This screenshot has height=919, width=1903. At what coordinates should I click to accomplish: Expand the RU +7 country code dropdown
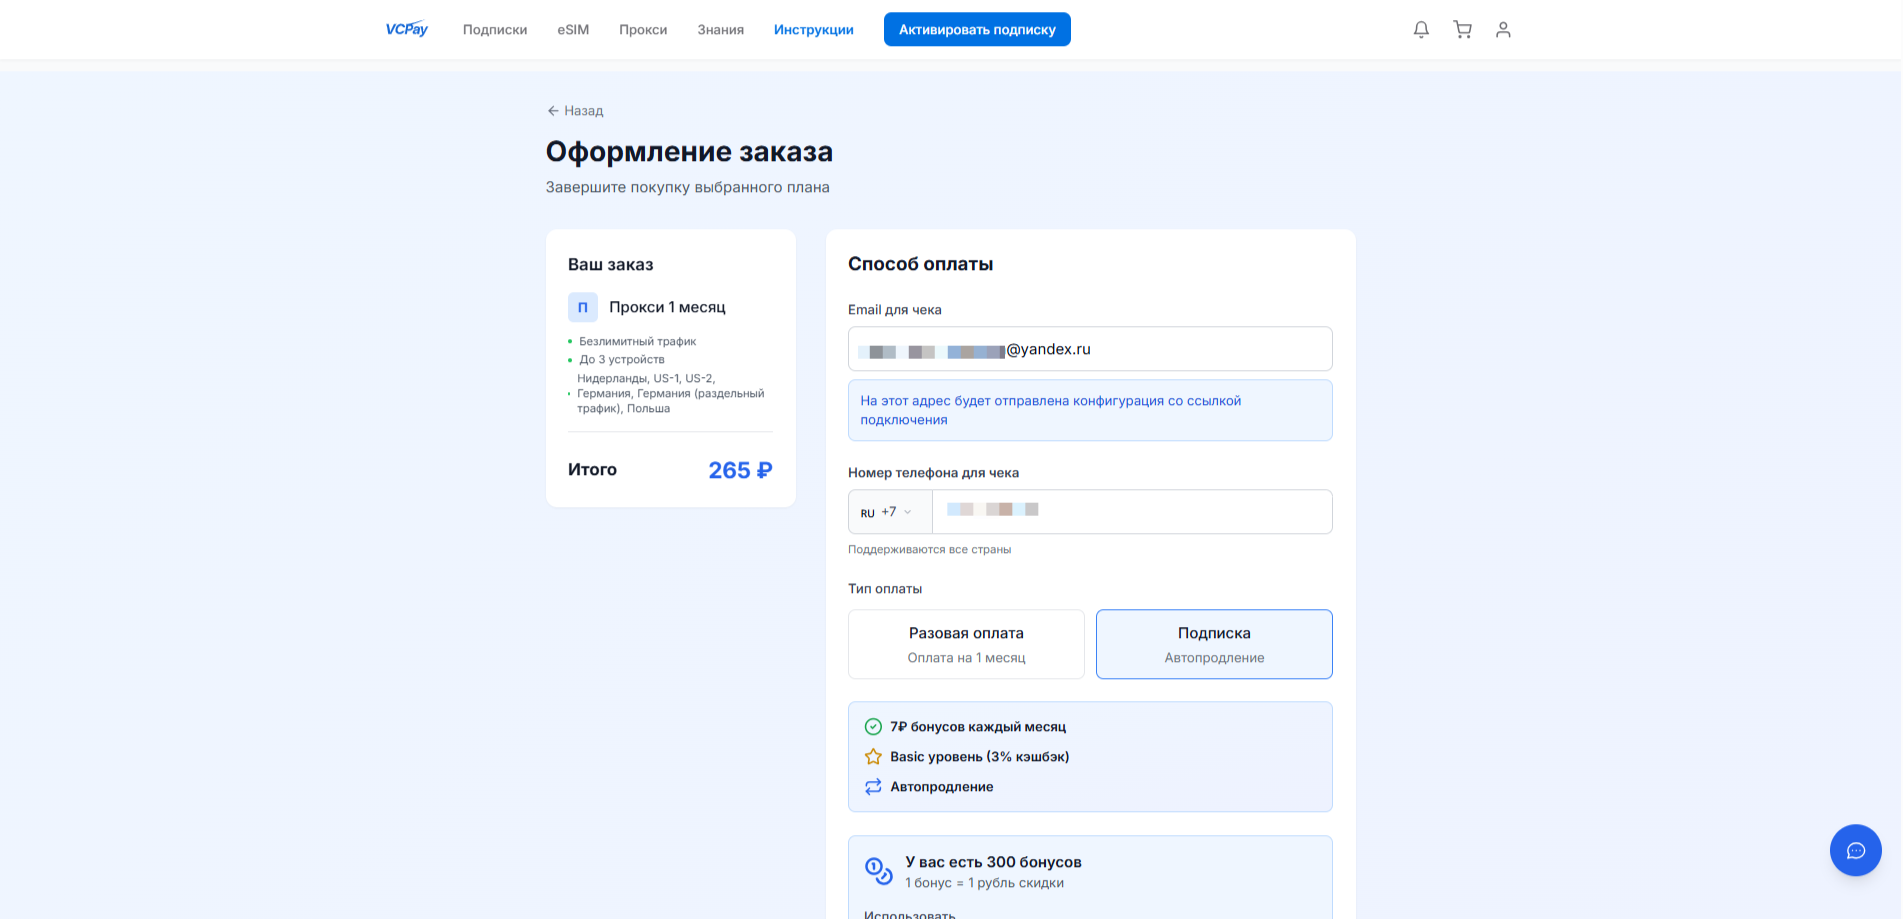pos(890,512)
